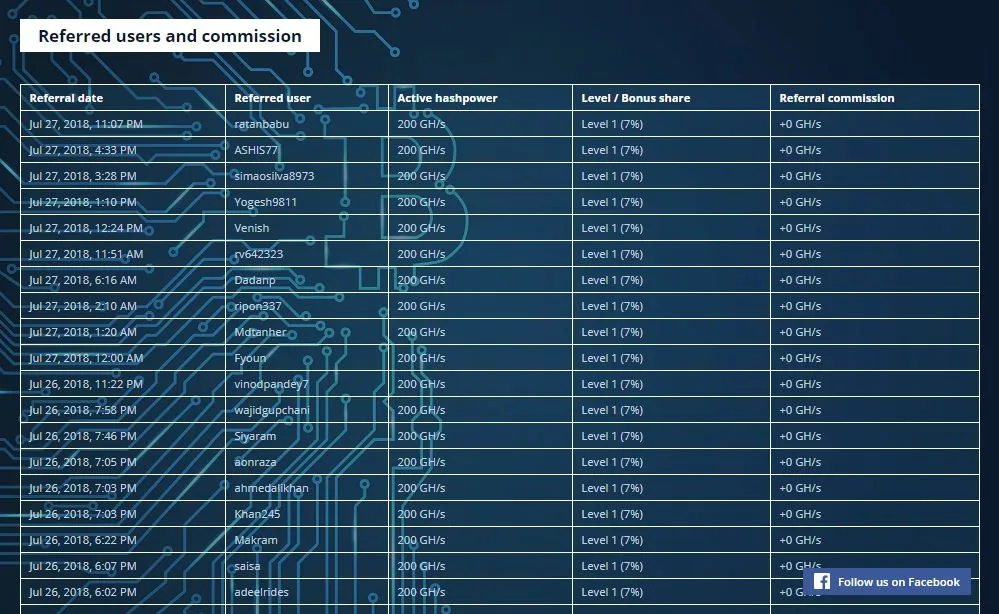Click date Jul 26, 2018, 7:58 PM
999x614 pixels.
tap(83, 410)
